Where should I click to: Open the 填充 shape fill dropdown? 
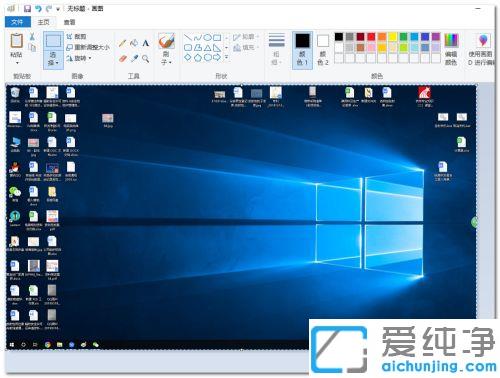pos(246,48)
